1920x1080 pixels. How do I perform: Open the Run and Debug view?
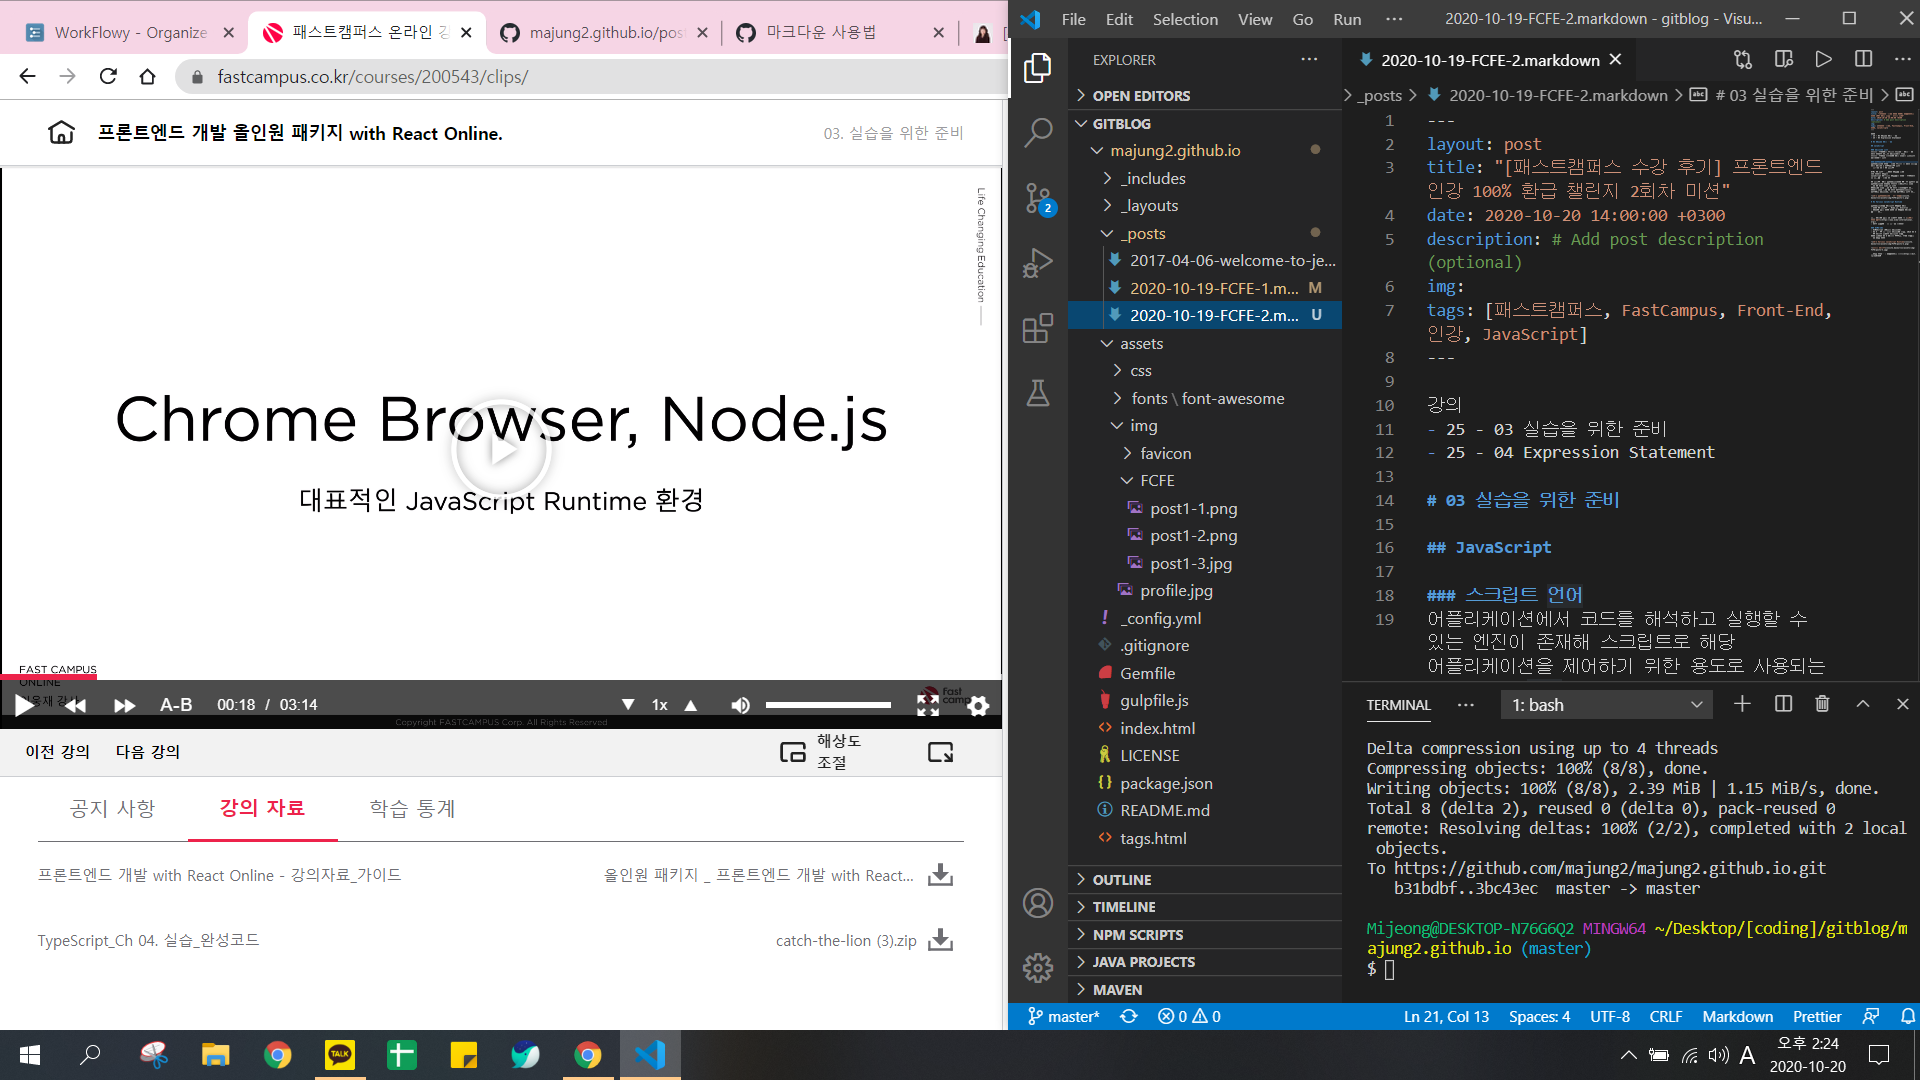point(1038,263)
